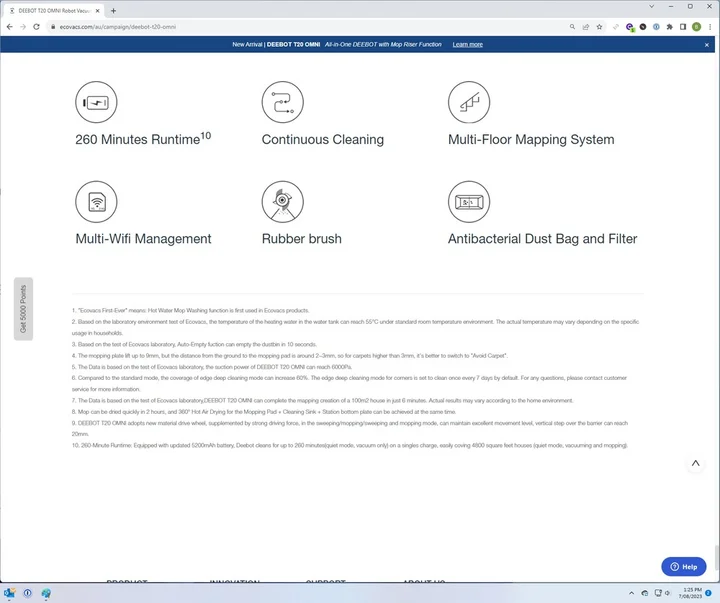The width and height of the screenshot is (720, 603).
Task: Follow the Learn more link in banner
Action: pos(467,44)
